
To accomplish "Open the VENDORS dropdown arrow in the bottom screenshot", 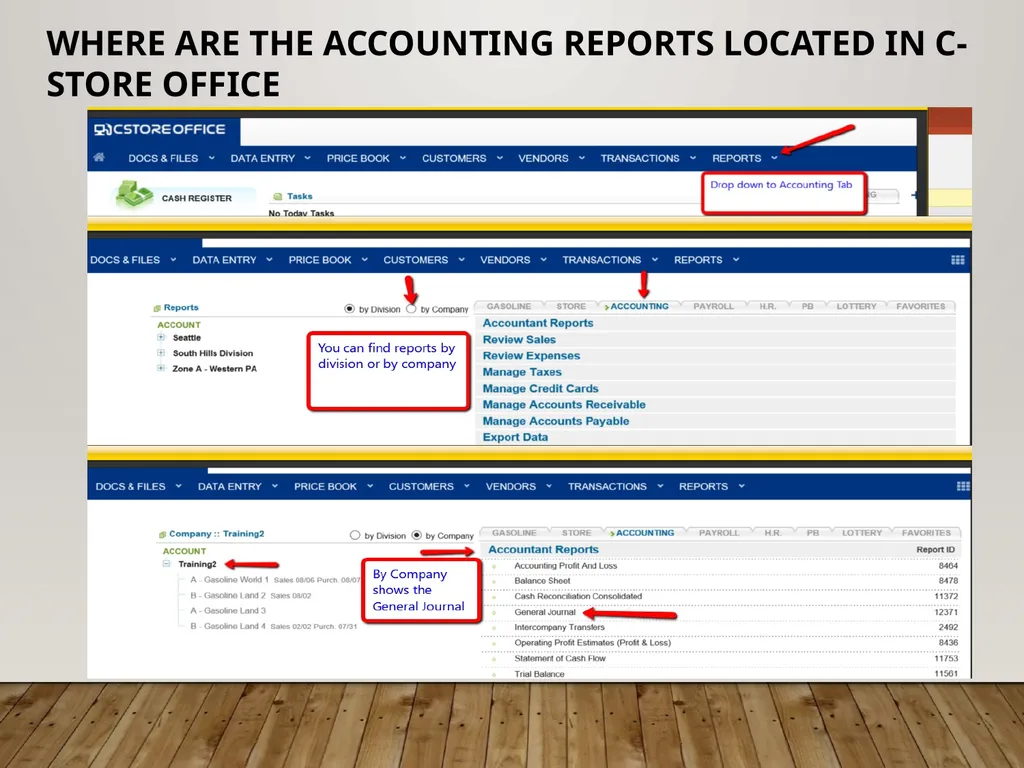I will (549, 487).
